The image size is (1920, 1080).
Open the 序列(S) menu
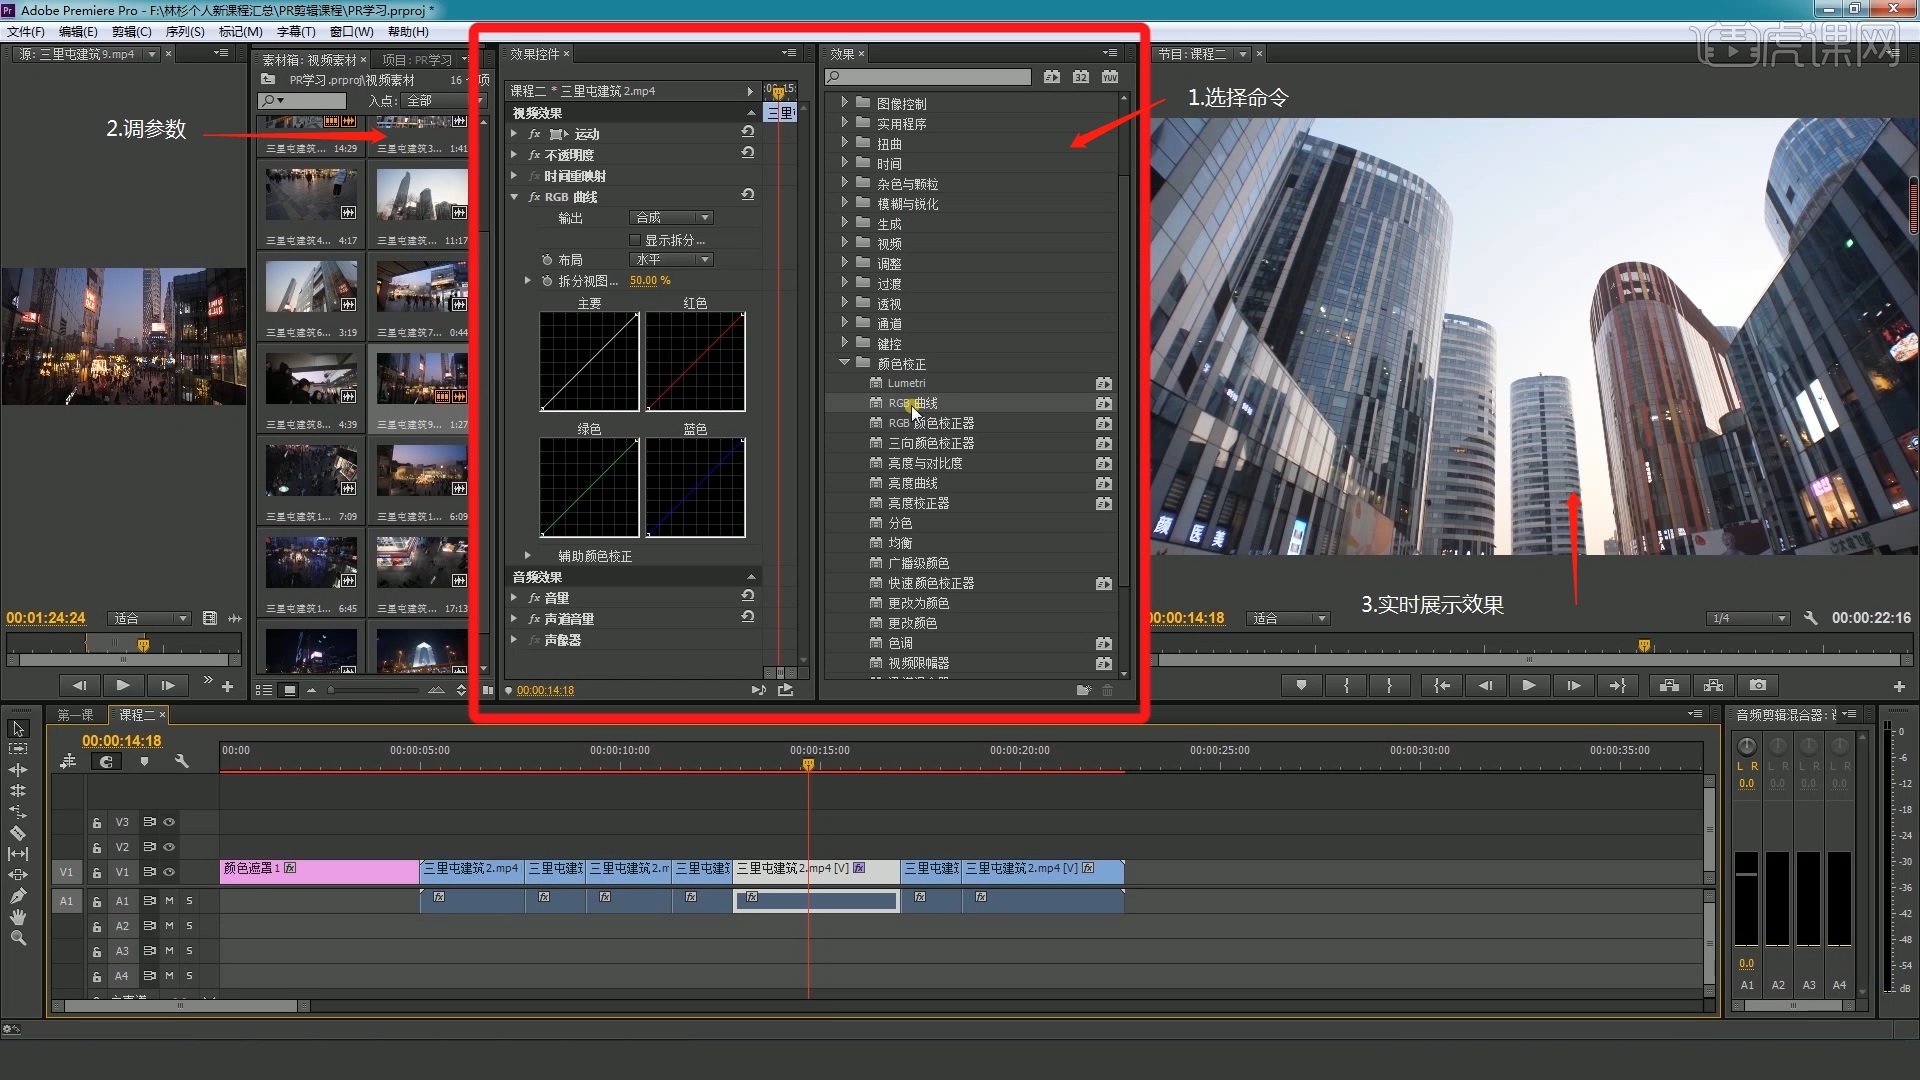click(185, 32)
